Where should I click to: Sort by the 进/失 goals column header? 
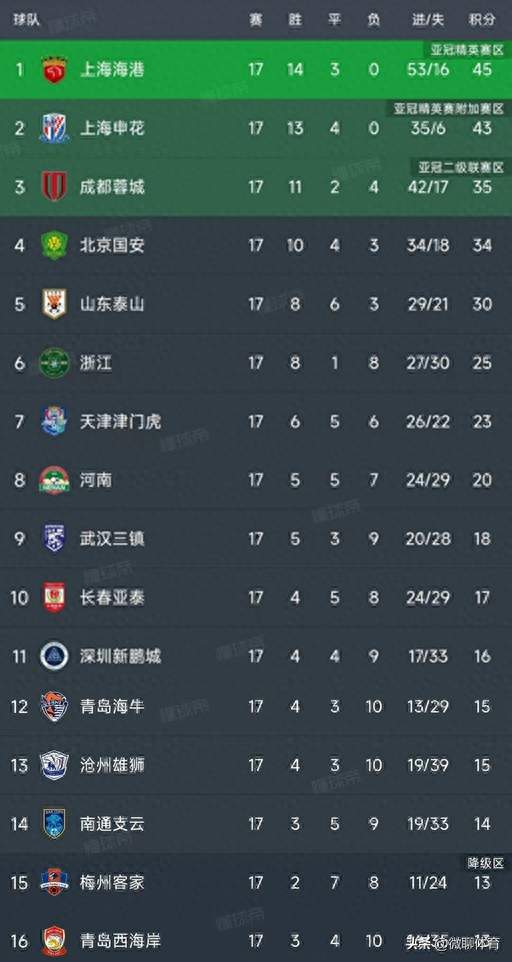click(427, 20)
